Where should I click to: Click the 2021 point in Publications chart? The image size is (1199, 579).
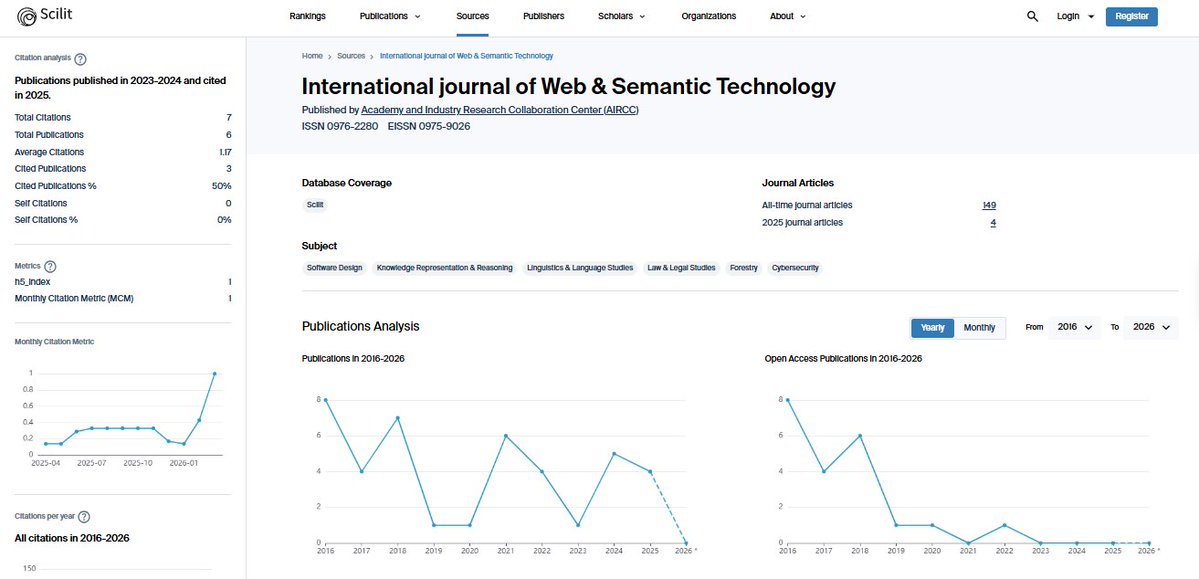coord(505,436)
